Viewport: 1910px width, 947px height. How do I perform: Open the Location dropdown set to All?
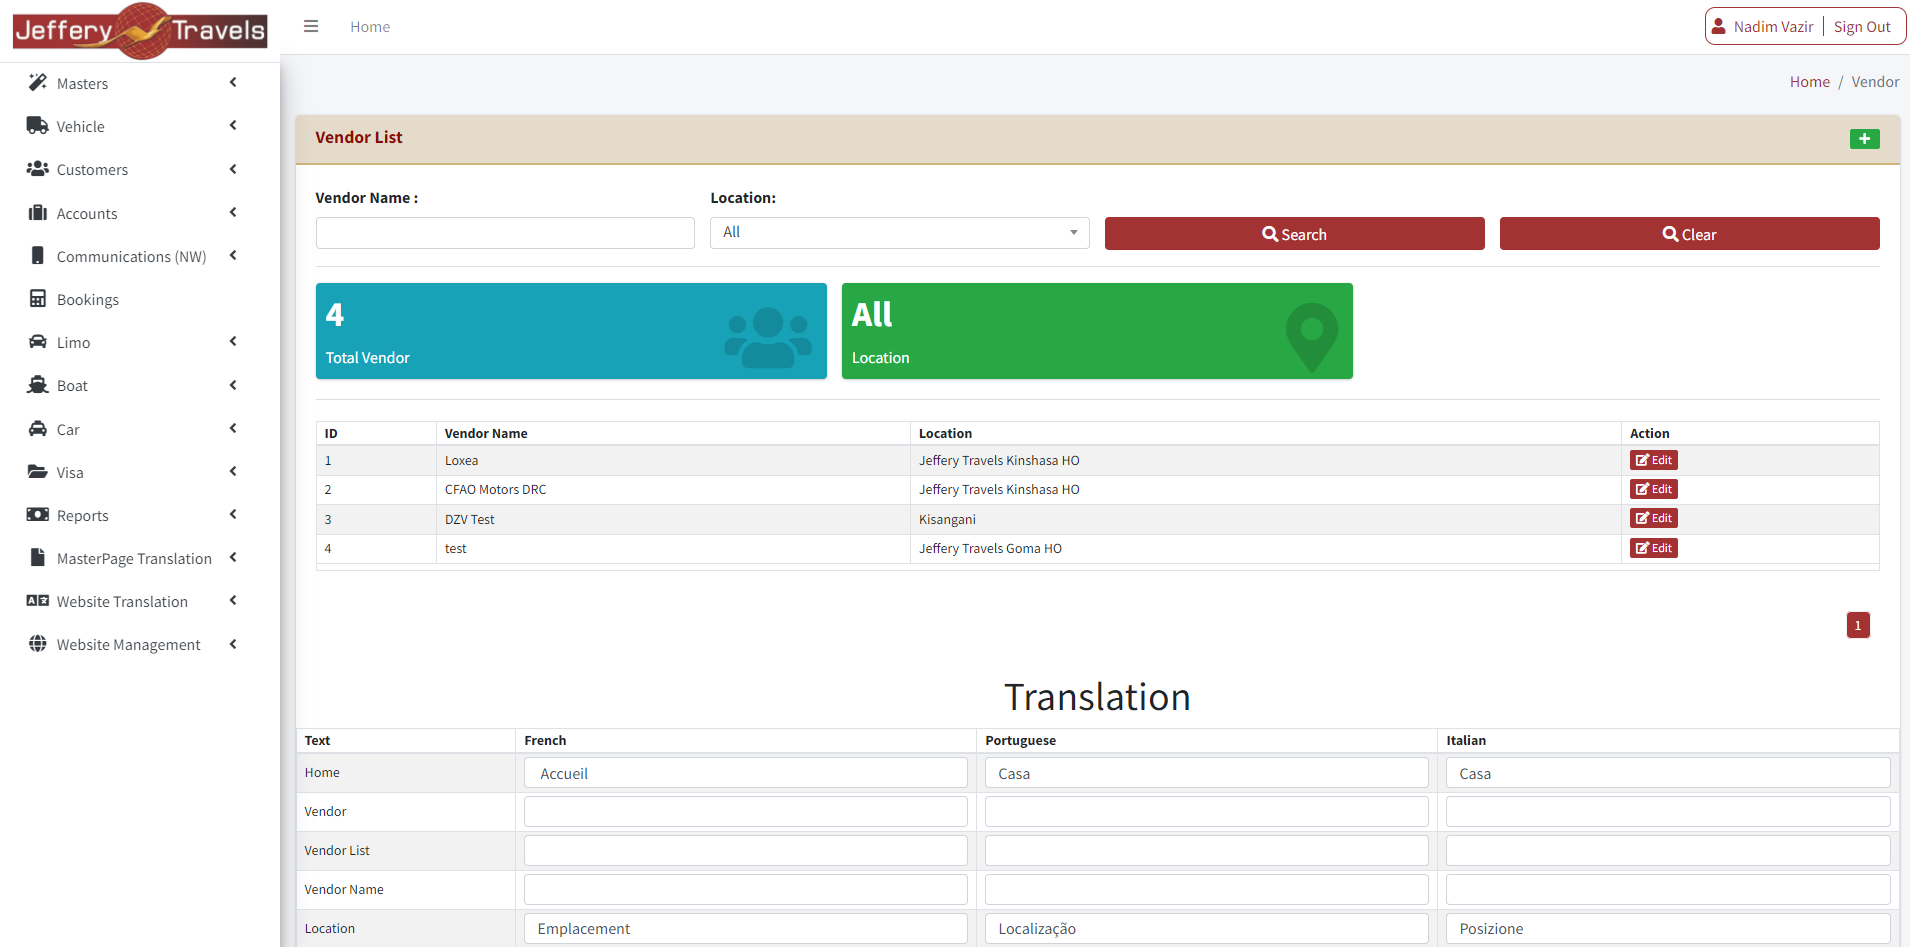pyautogui.click(x=899, y=233)
